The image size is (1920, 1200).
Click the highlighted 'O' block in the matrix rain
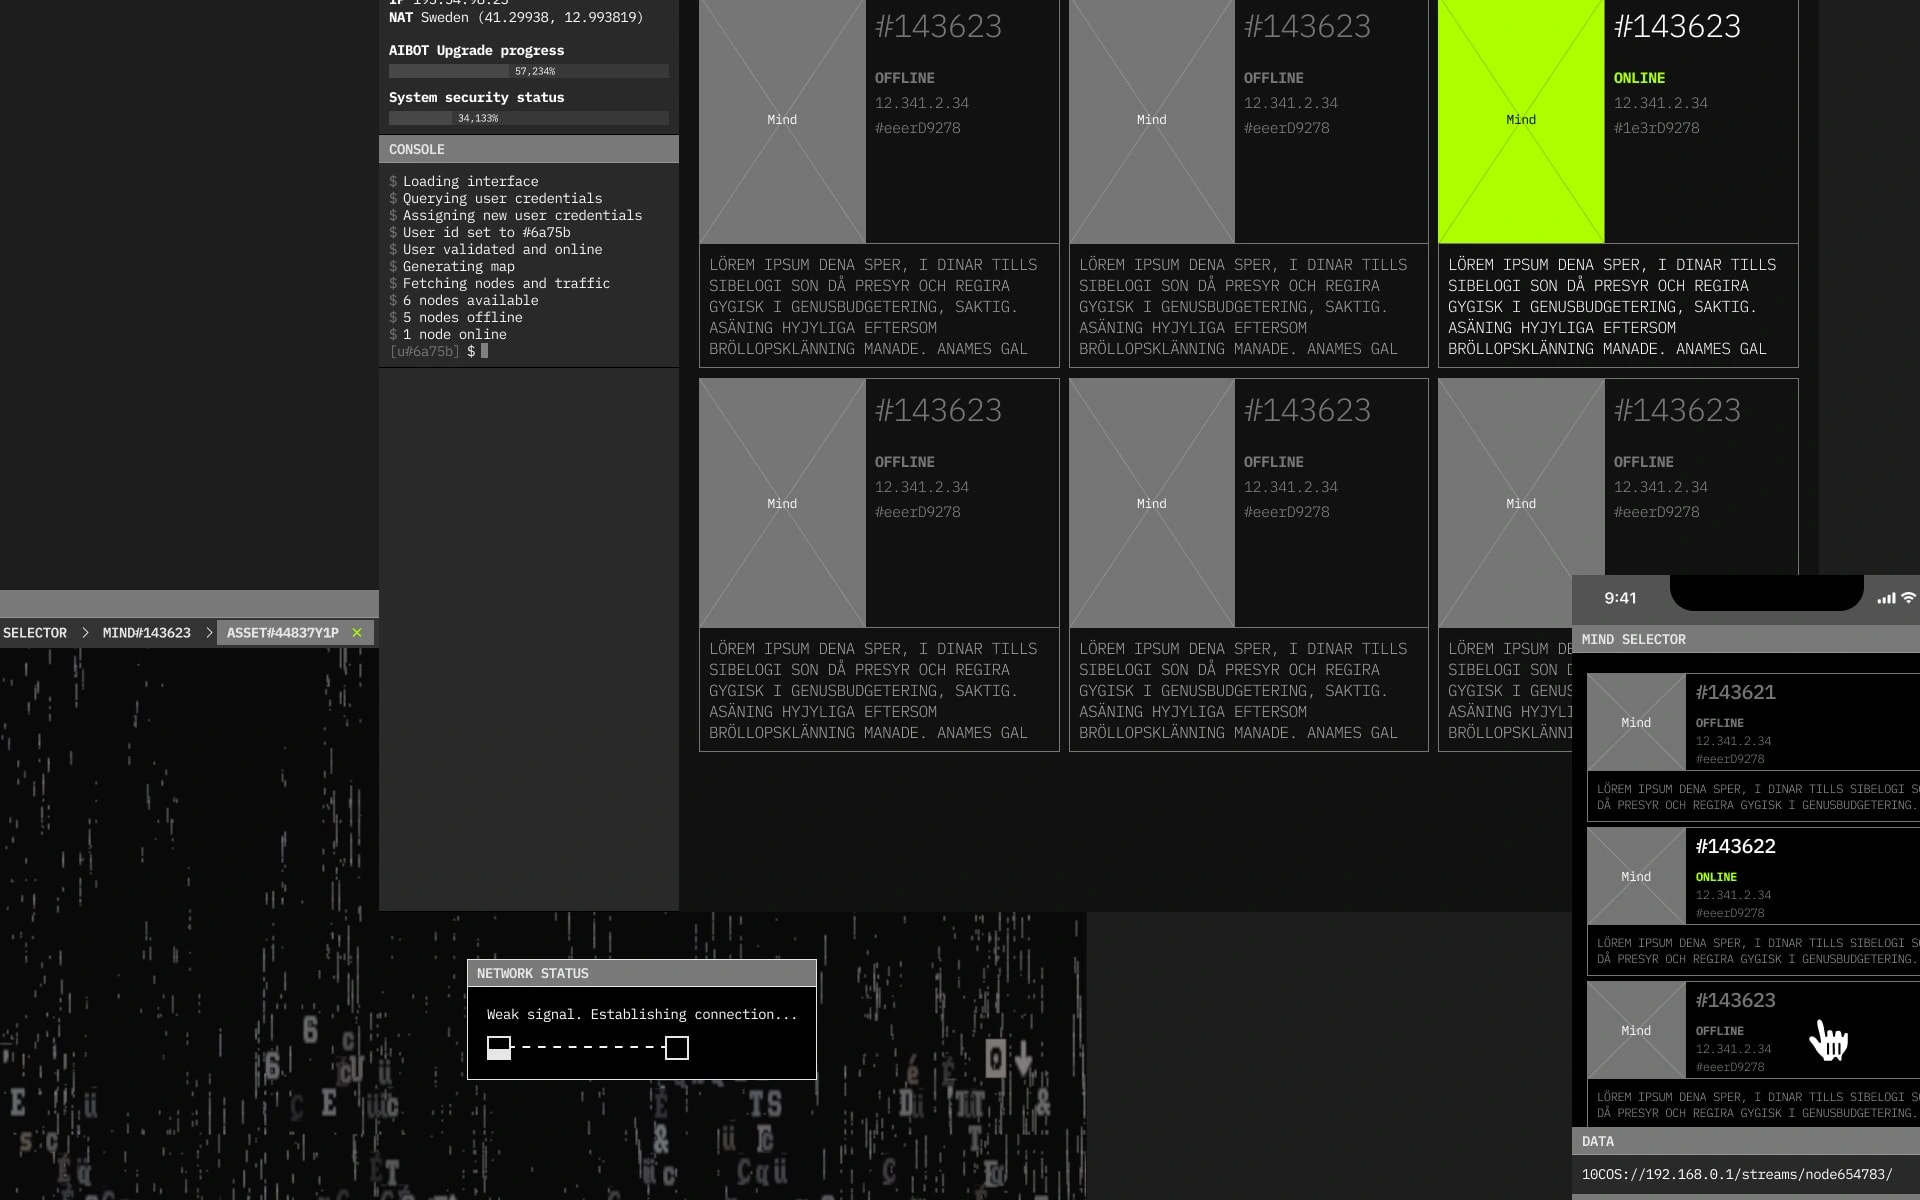(995, 1058)
